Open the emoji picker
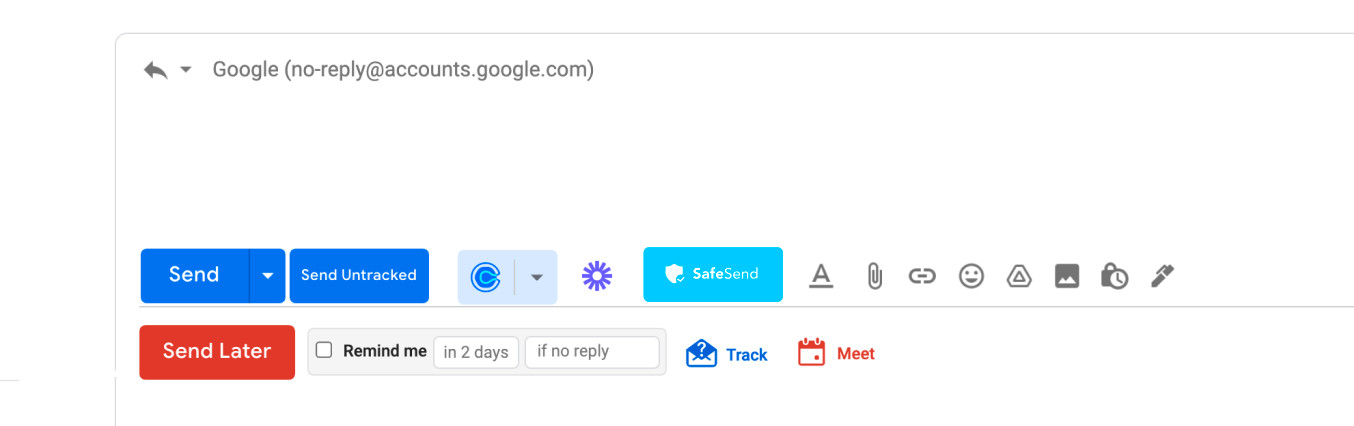The width and height of the screenshot is (1354, 426). [x=971, y=276]
